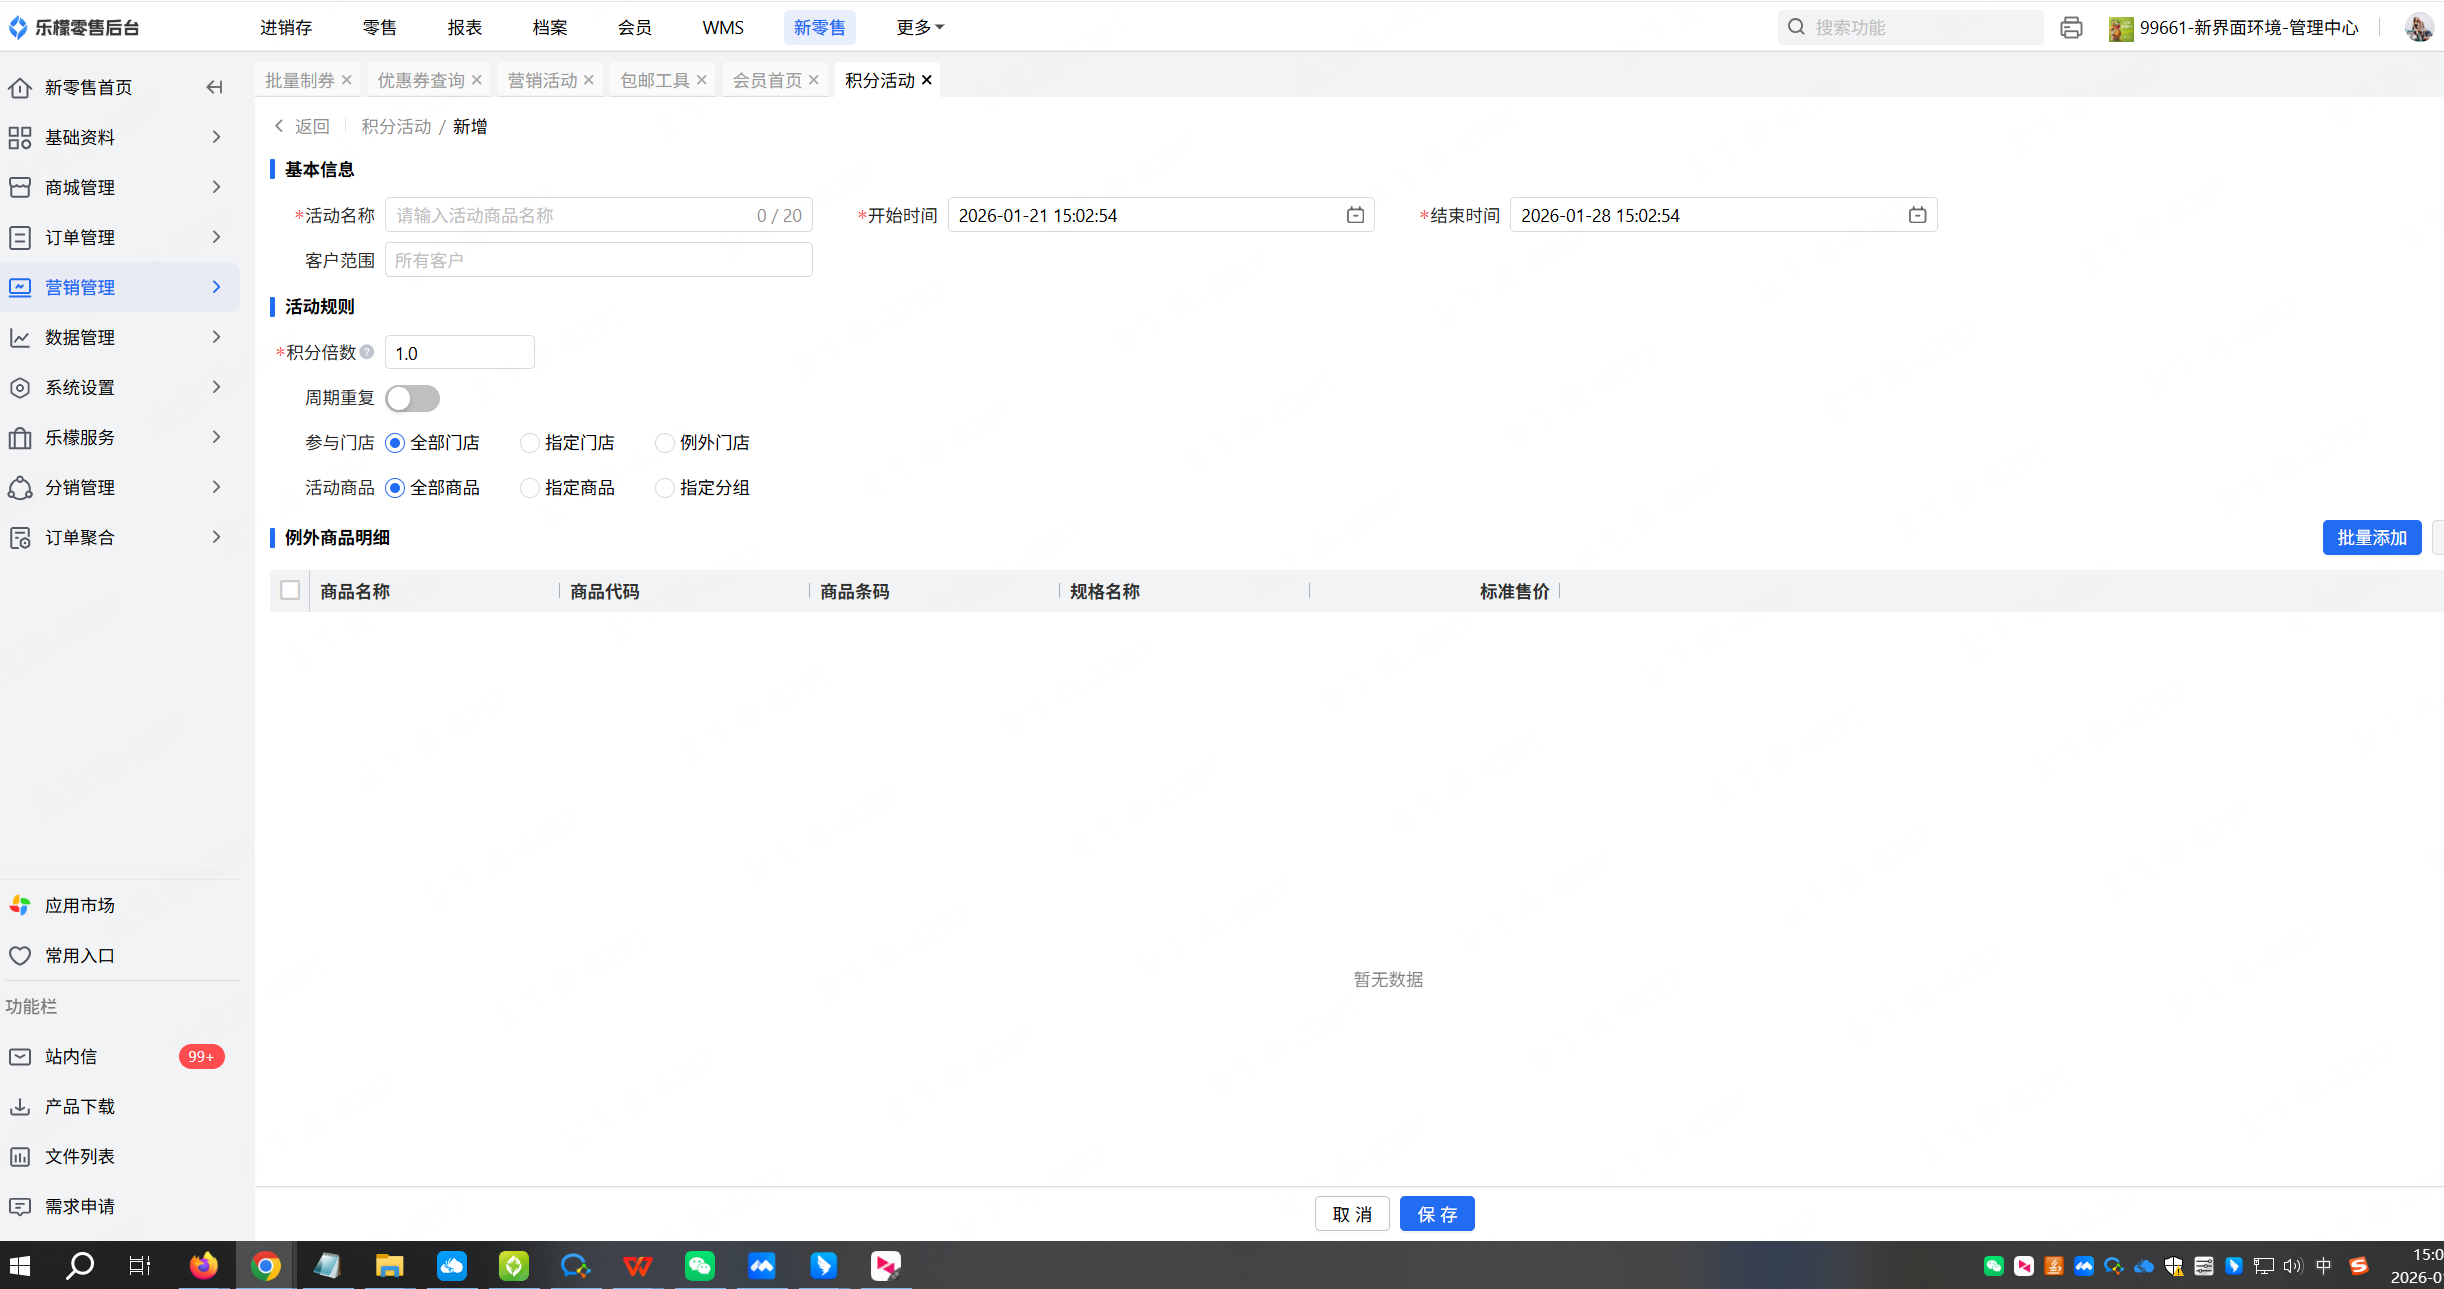Viewport: 2444px width, 1289px height.
Task: Switch to the 优惠券查询 tab
Action: pos(421,80)
